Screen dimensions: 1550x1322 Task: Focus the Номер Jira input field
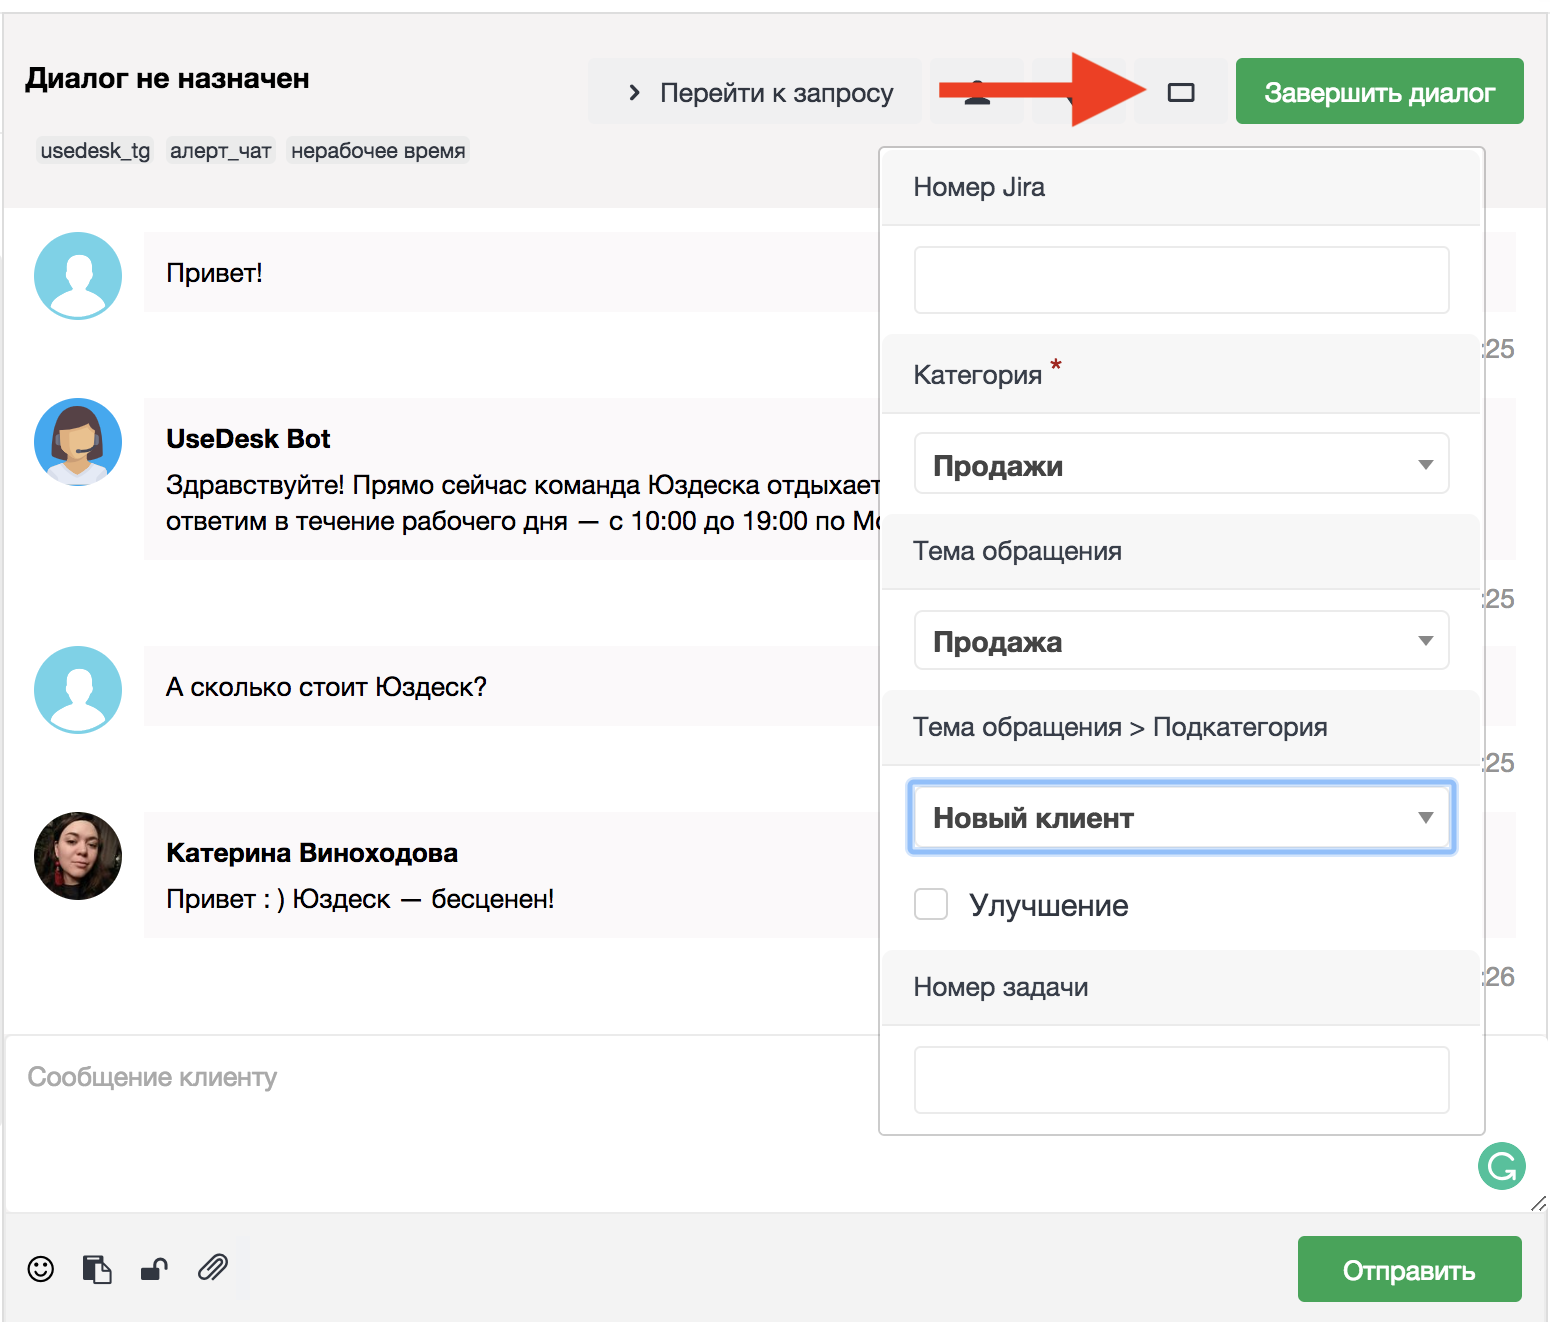pos(1181,280)
